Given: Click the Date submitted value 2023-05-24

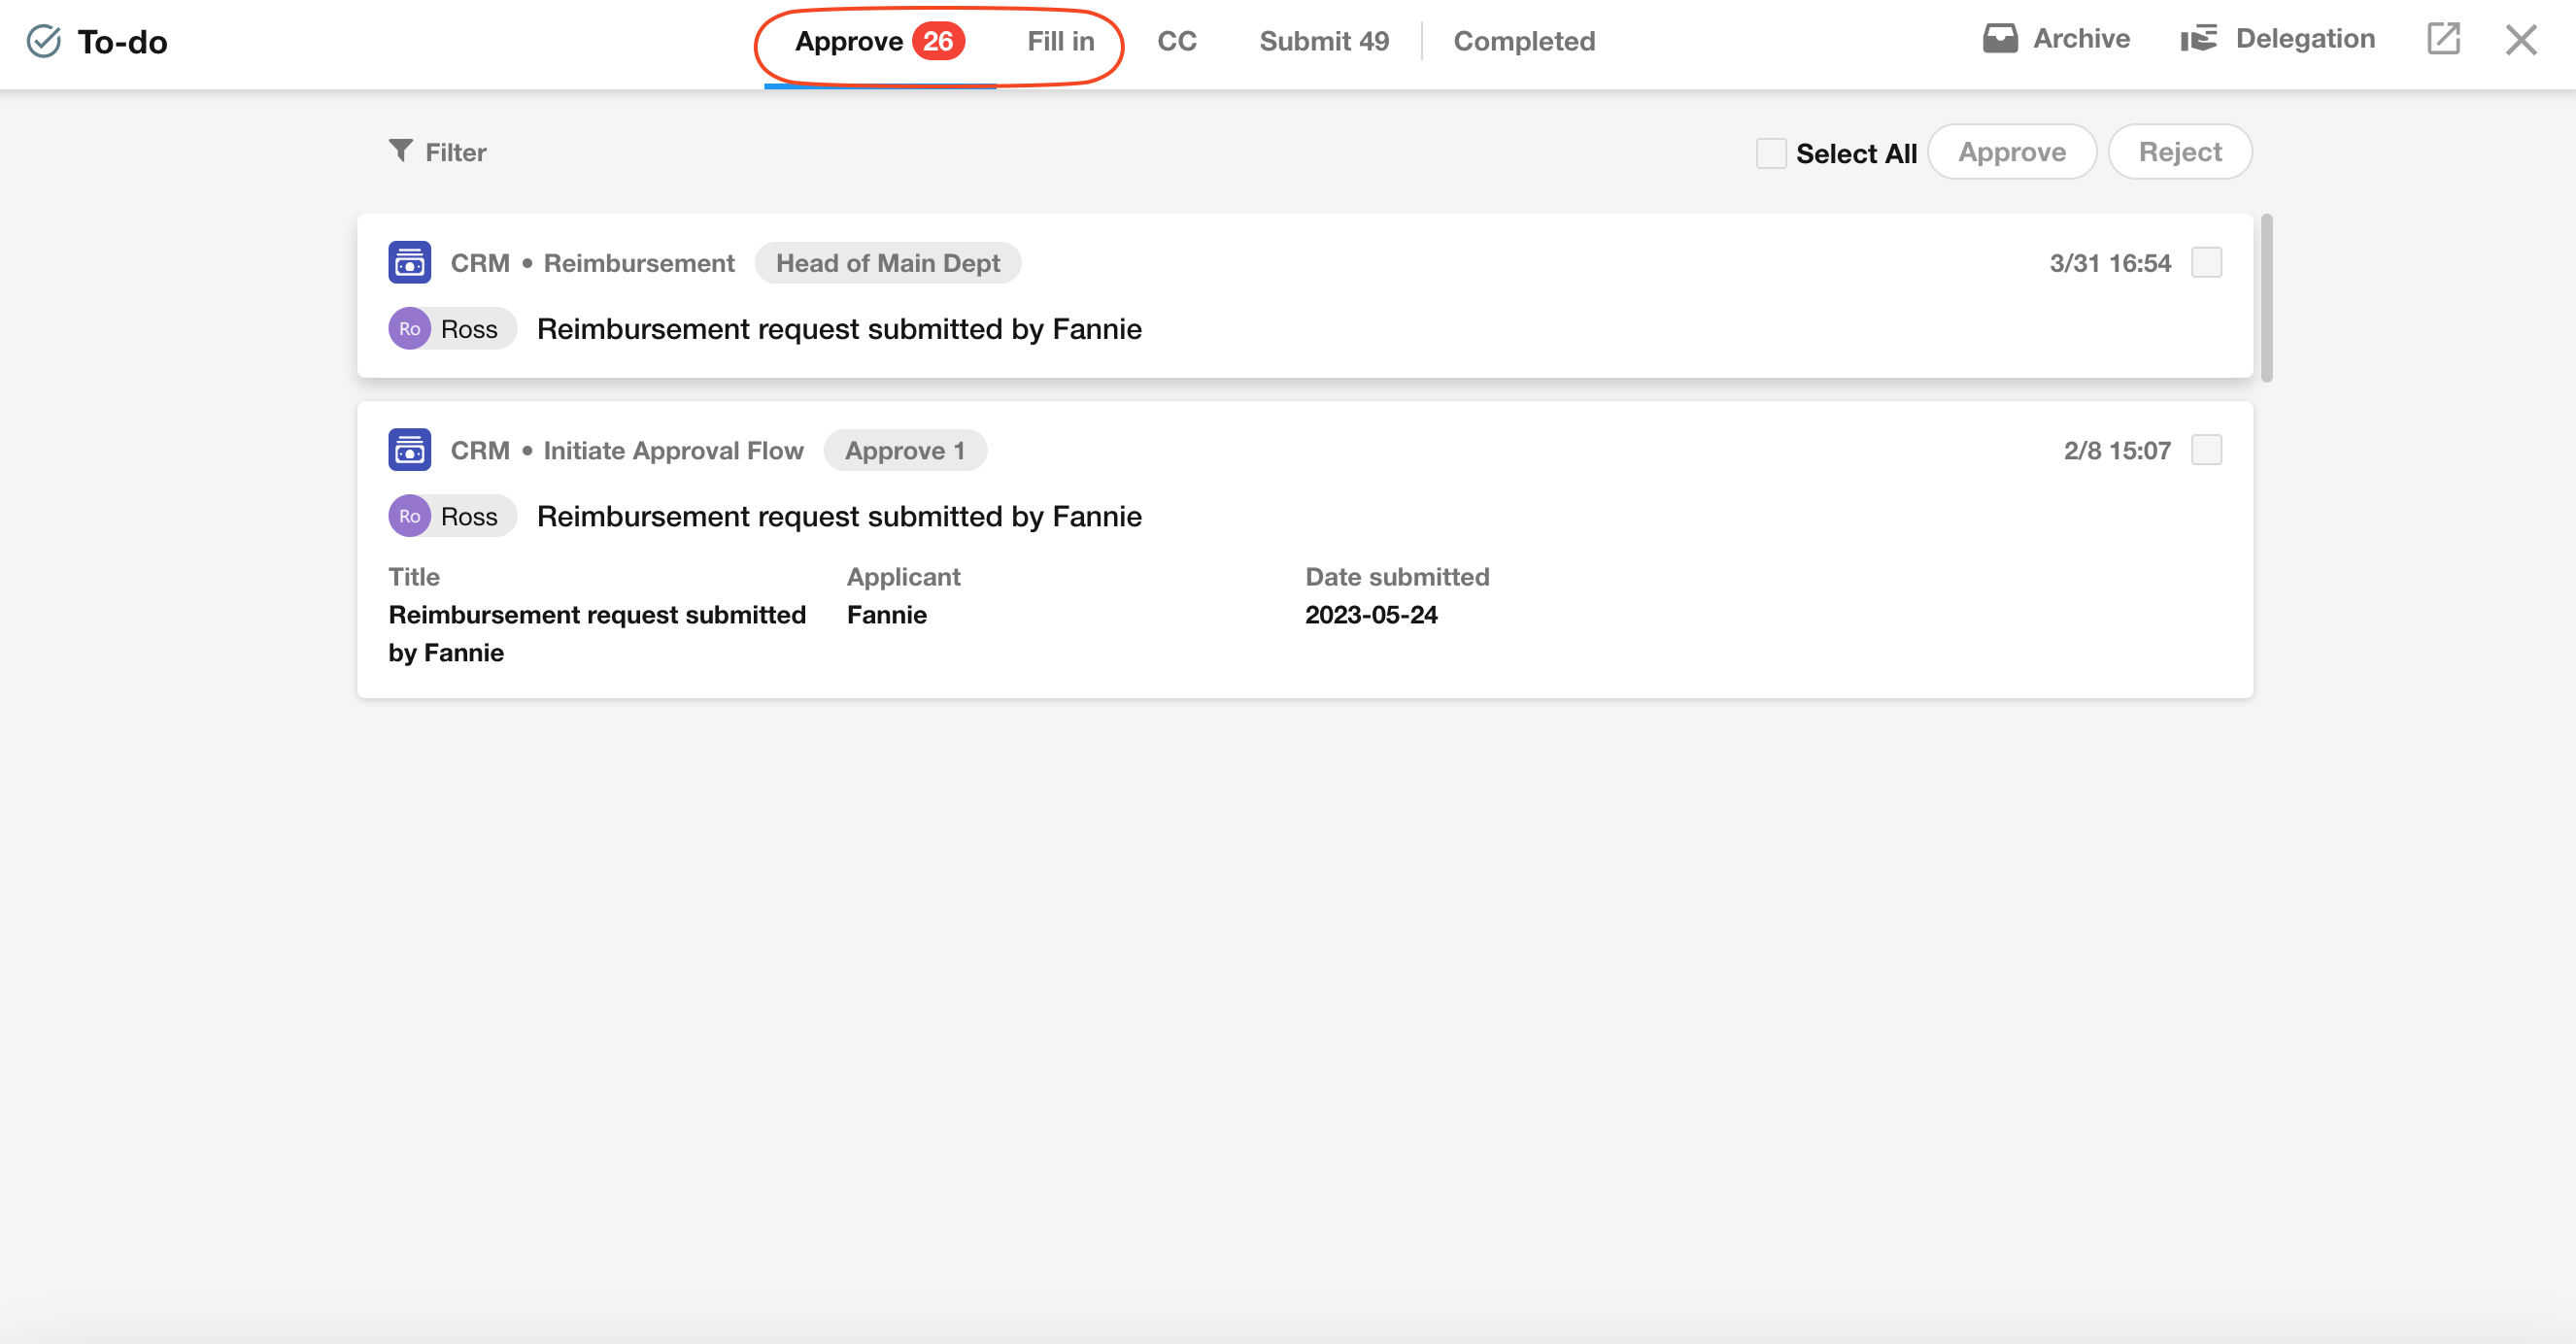Looking at the screenshot, I should click(x=1371, y=615).
